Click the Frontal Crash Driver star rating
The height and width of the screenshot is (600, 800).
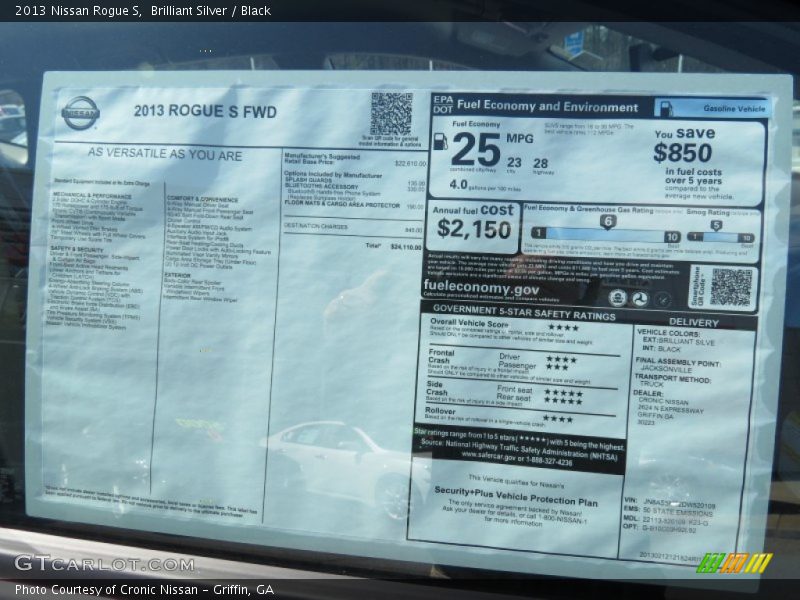(561, 359)
